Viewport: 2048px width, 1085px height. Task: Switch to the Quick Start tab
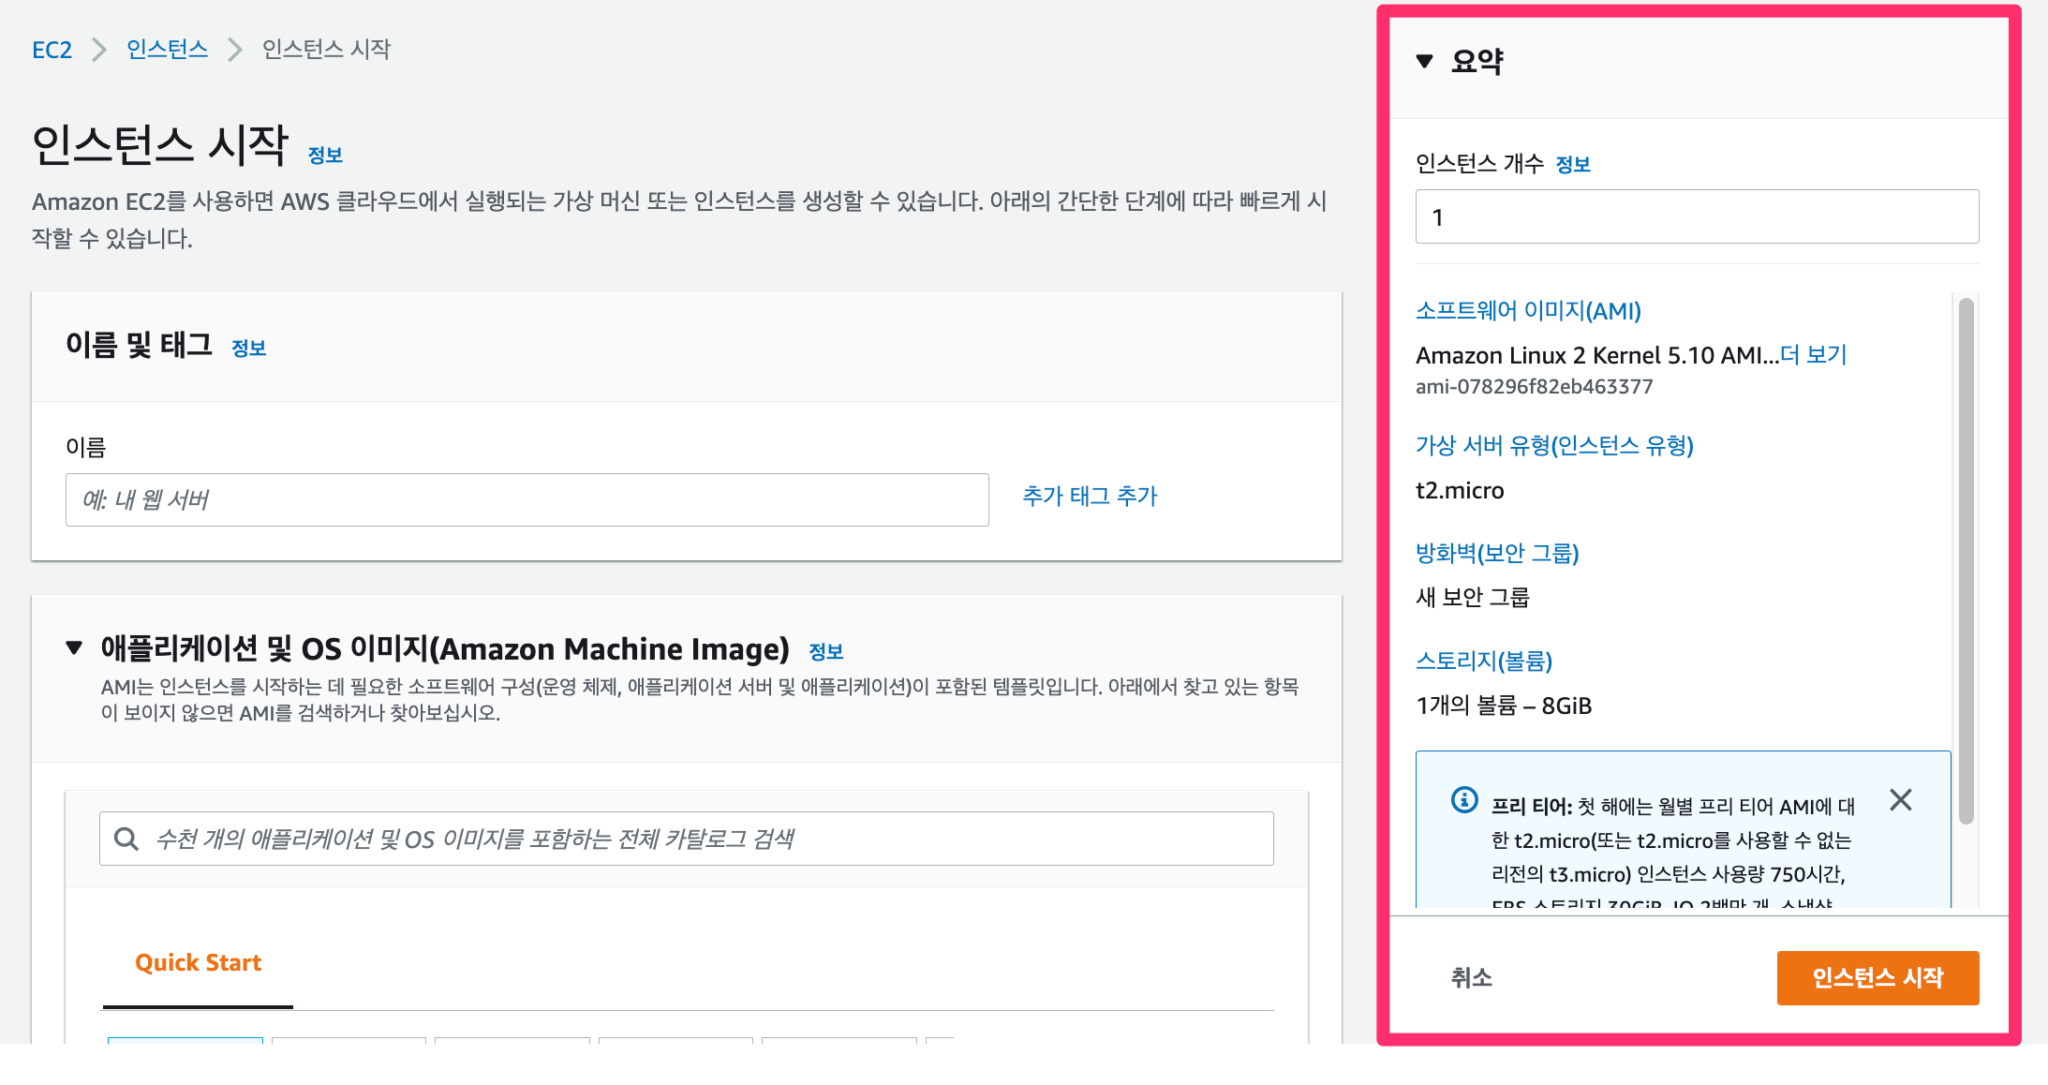[x=197, y=962]
